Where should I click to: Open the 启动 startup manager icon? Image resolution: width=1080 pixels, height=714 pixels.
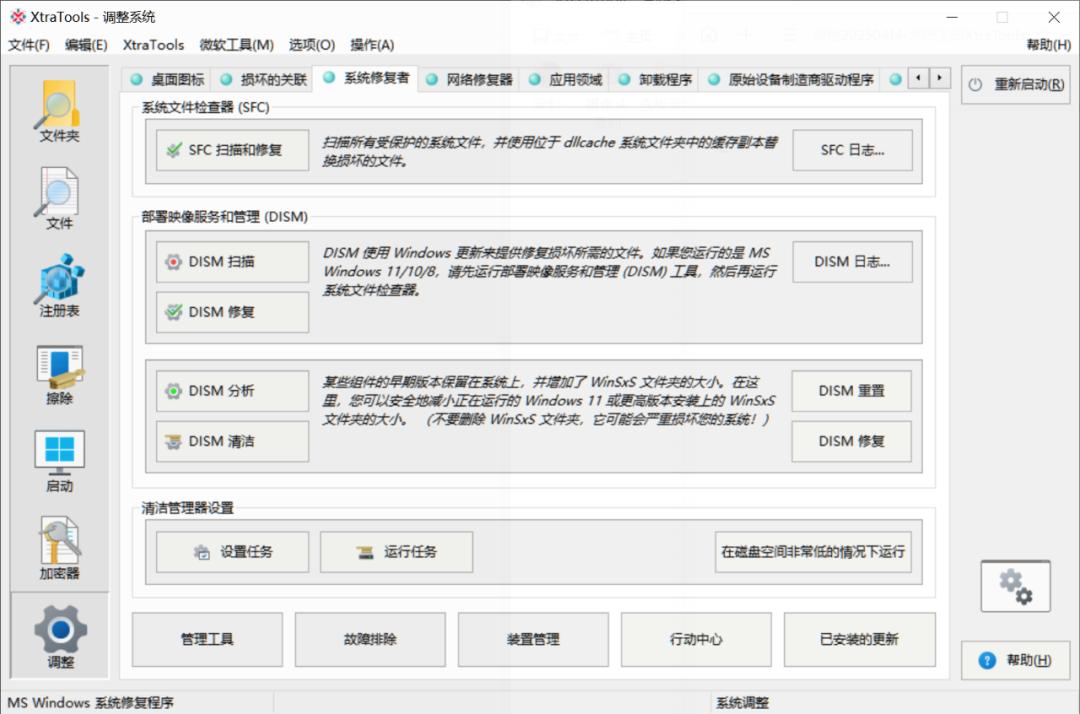pyautogui.click(x=58, y=458)
